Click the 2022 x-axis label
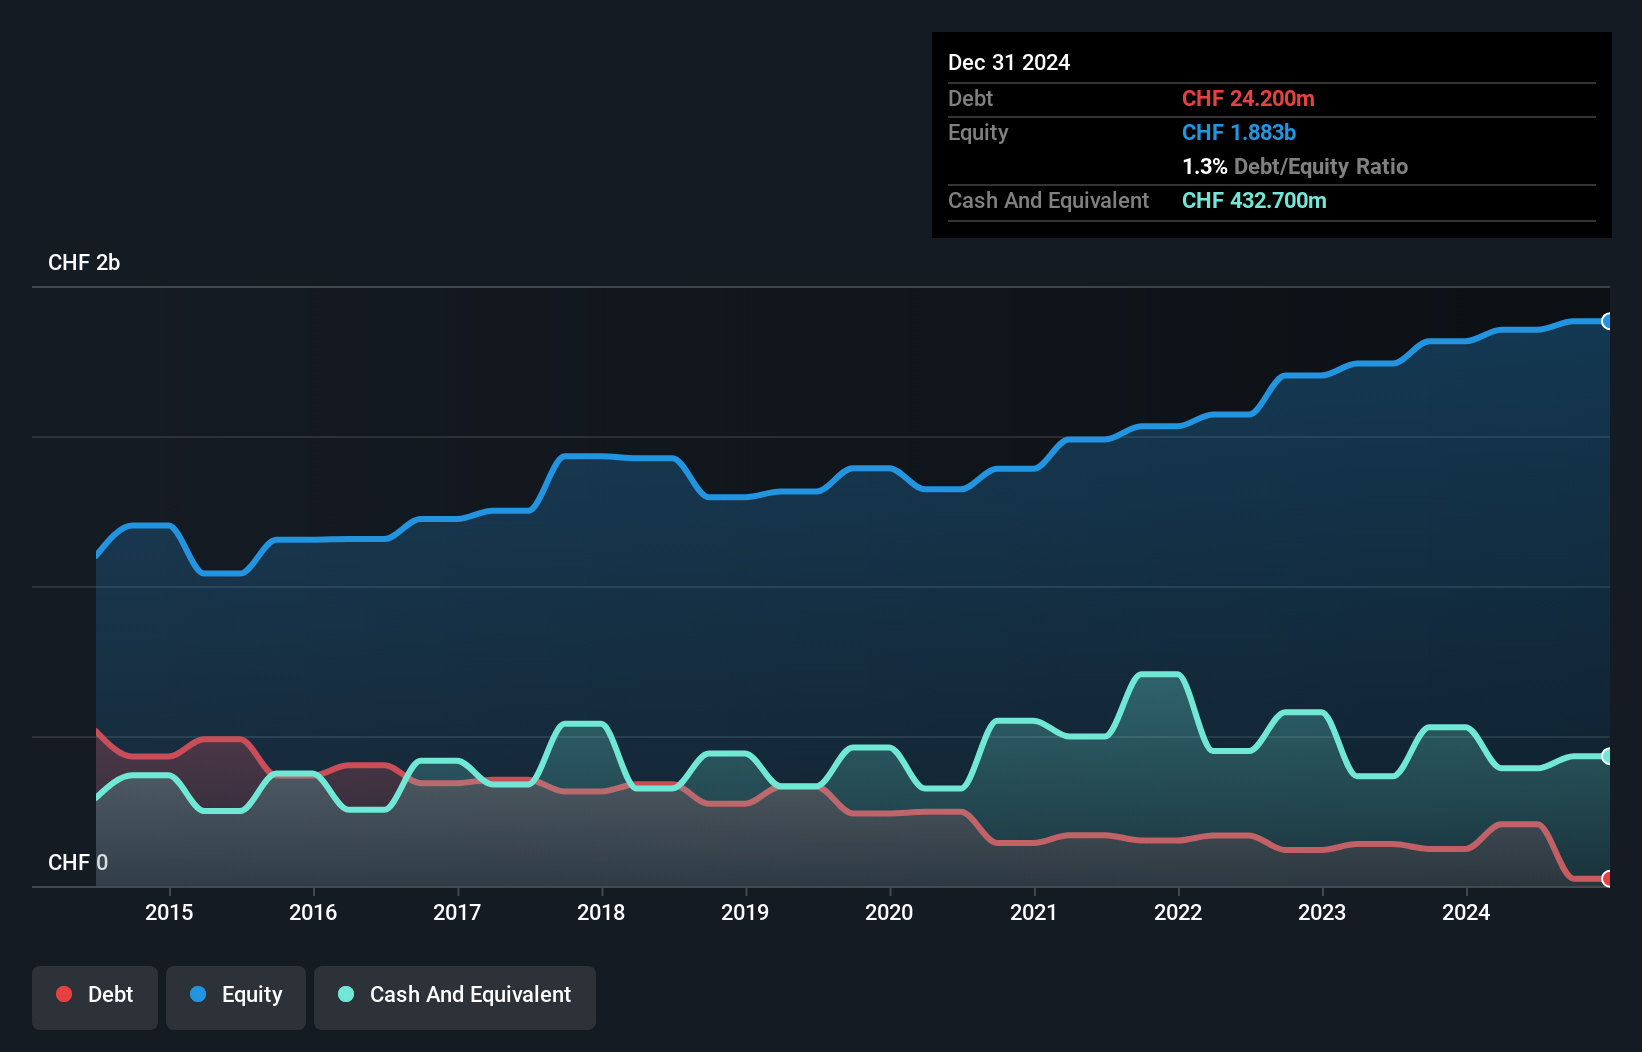This screenshot has height=1052, width=1642. [x=1178, y=912]
